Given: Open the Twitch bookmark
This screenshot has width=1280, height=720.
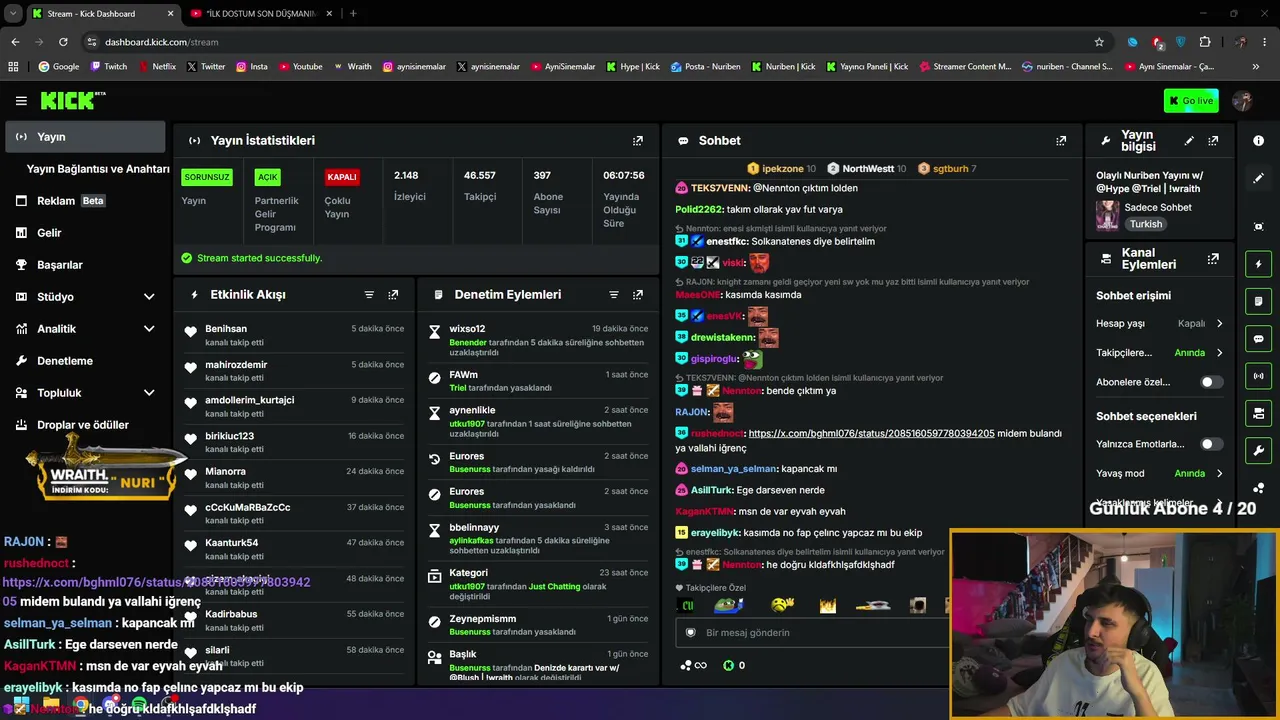Looking at the screenshot, I should [x=109, y=67].
